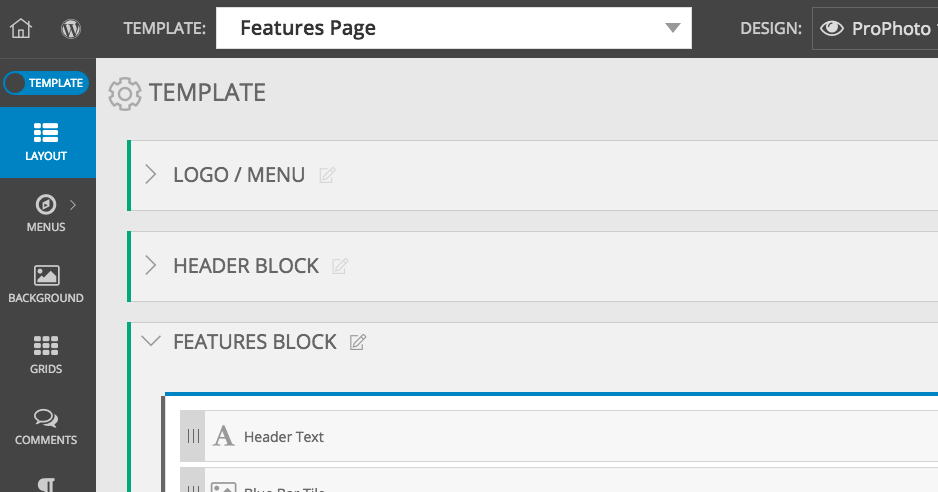Open the Menus sidebar item
Viewport: 938px width, 492px height.
point(46,213)
